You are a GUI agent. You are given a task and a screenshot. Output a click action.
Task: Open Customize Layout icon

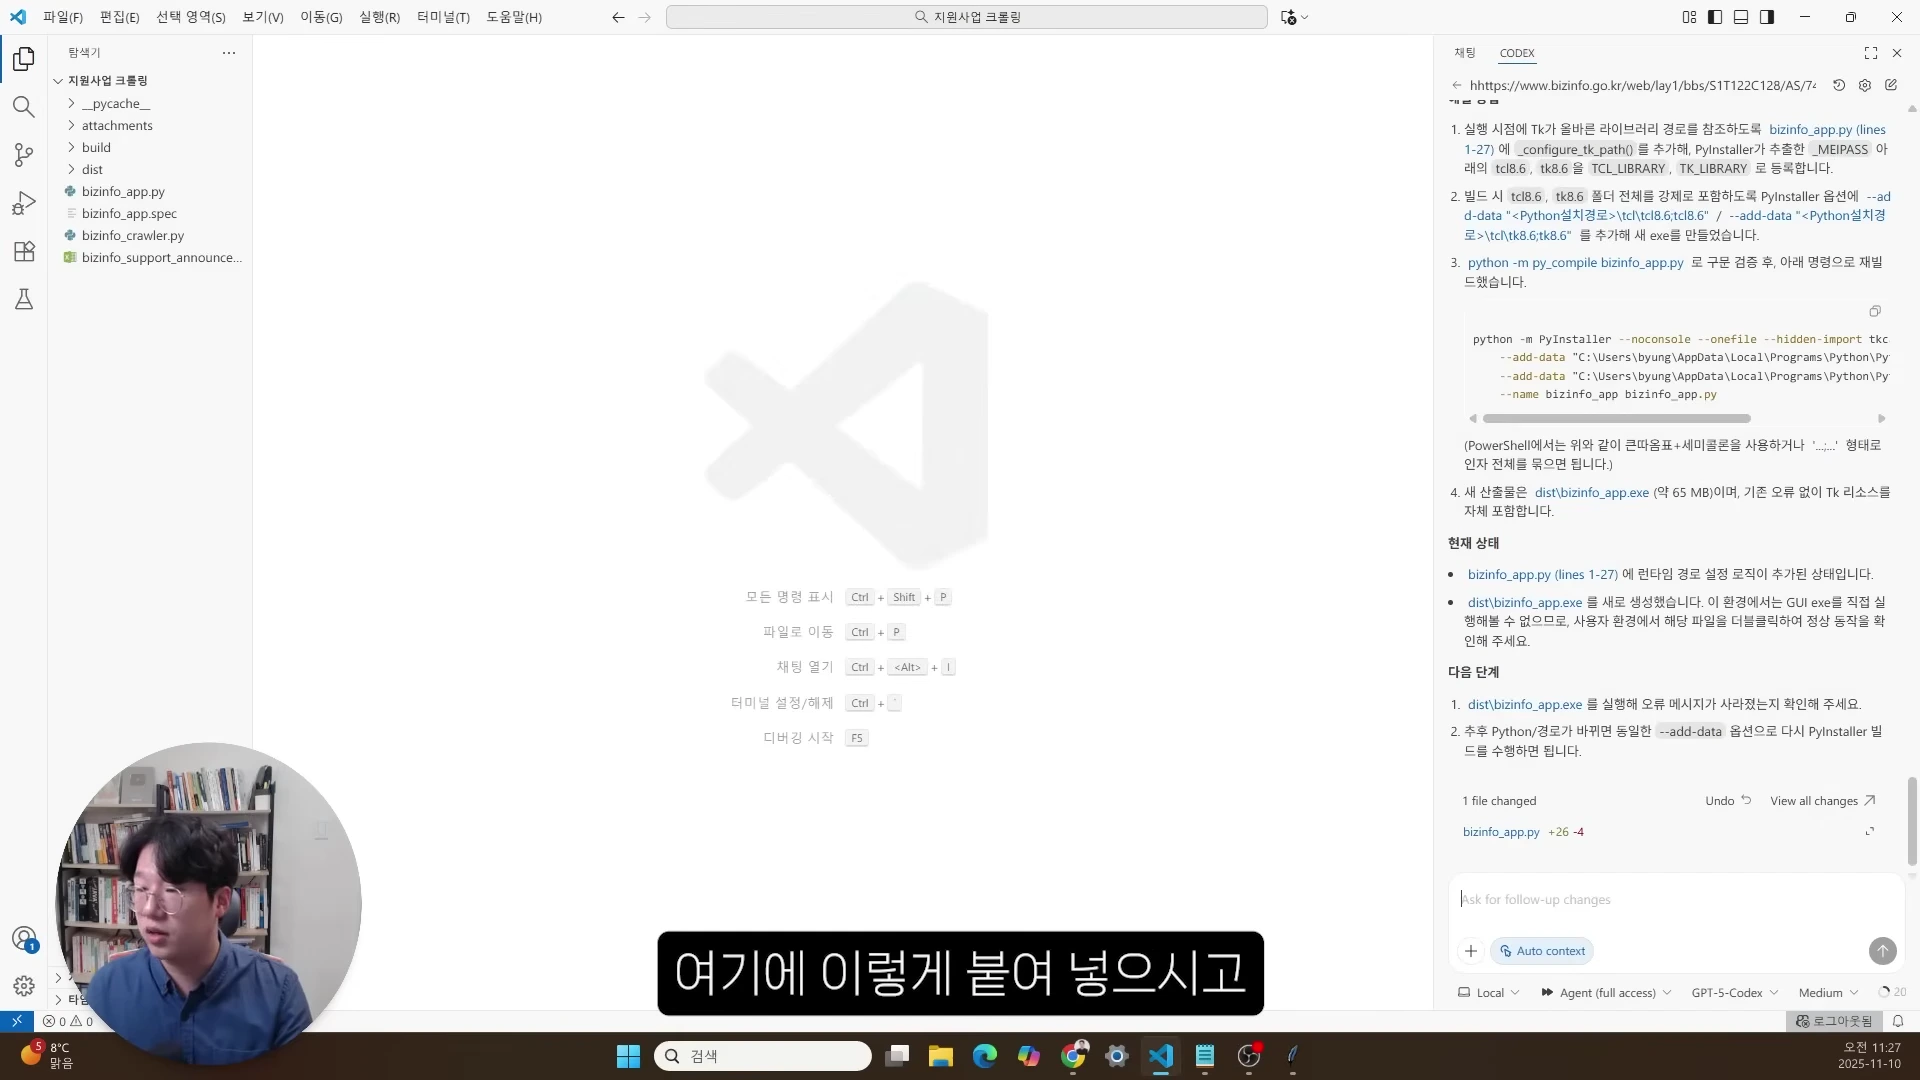pos(1689,17)
